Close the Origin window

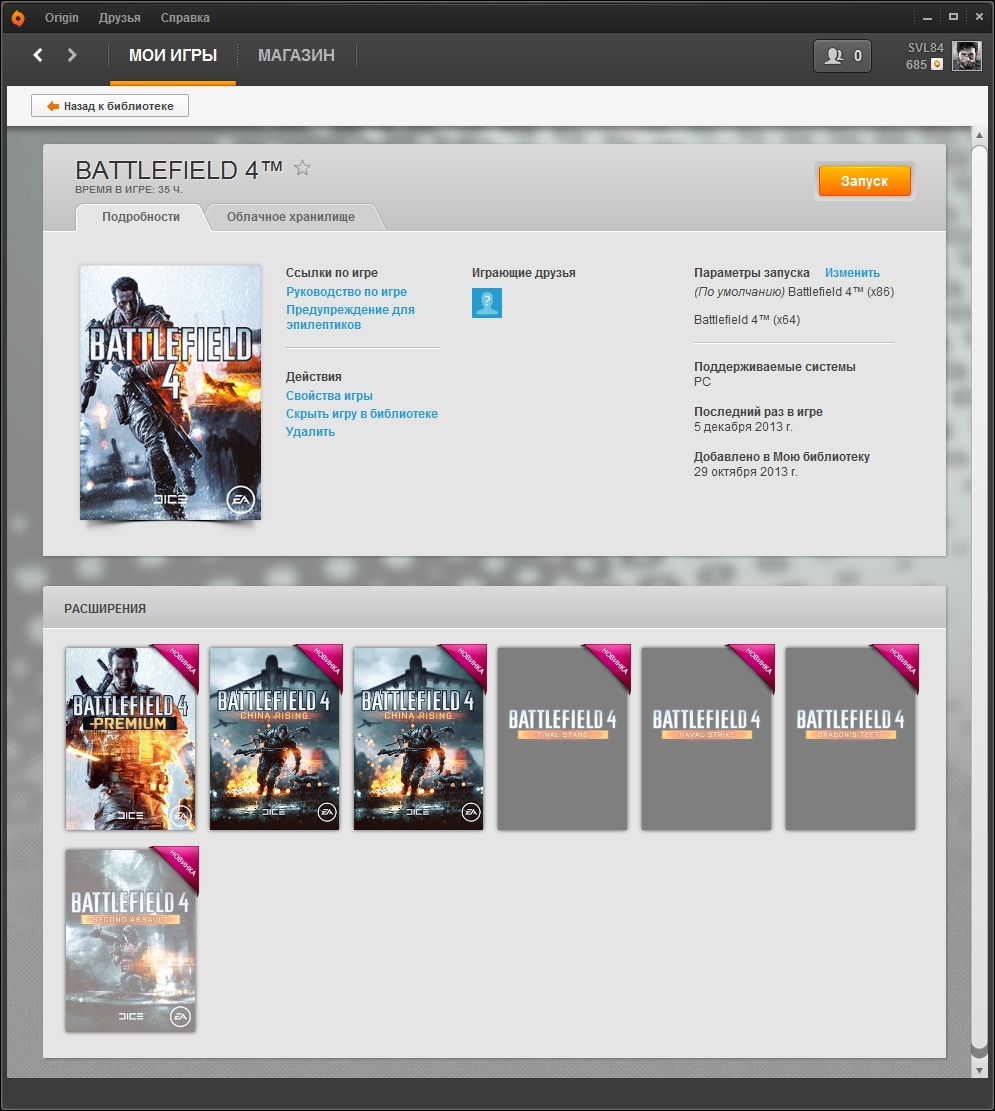tap(979, 17)
